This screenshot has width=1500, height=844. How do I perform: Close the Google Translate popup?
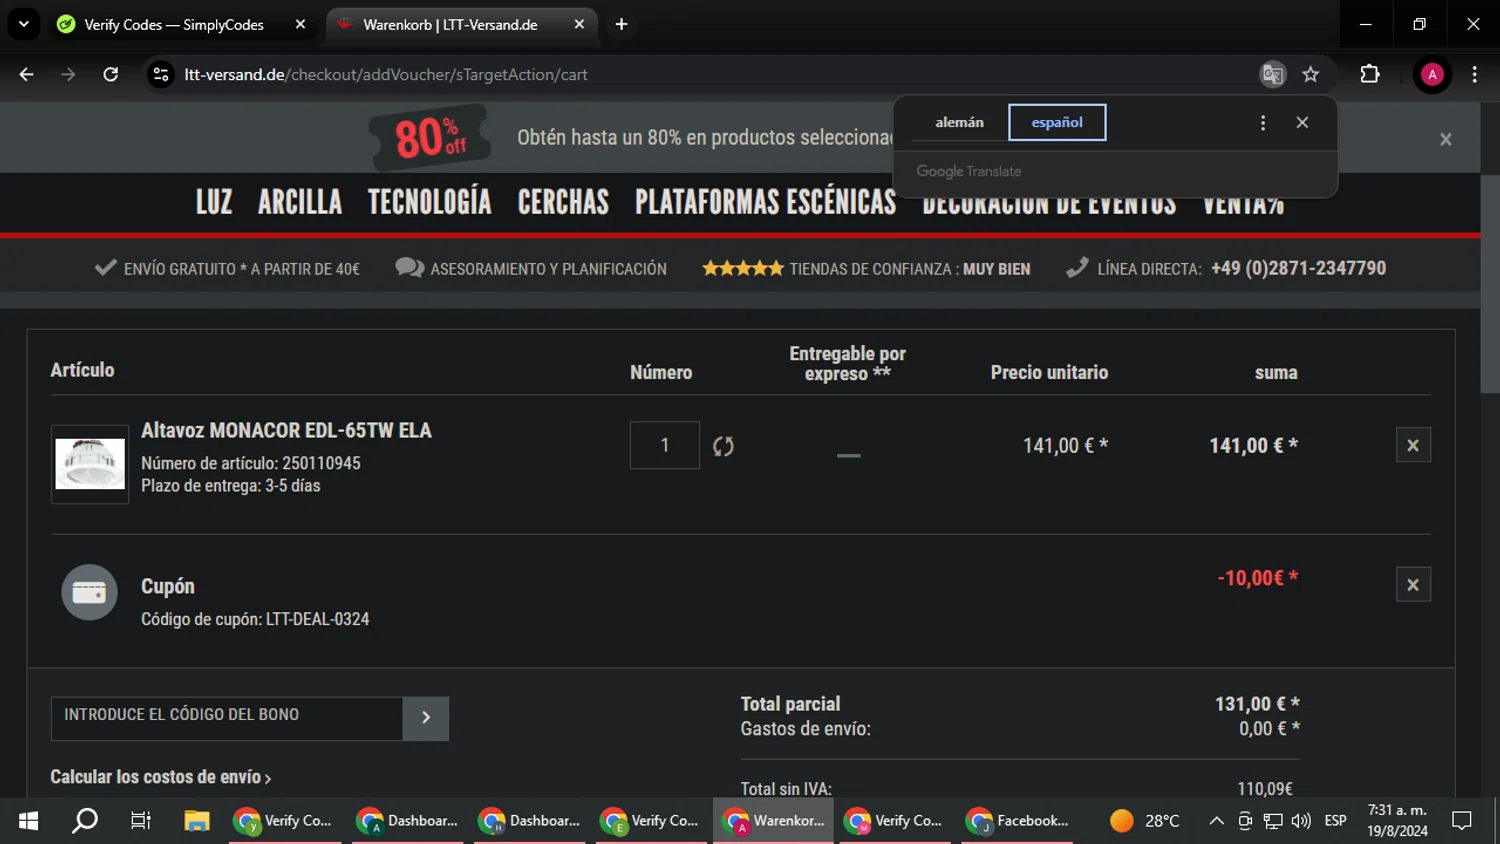(x=1302, y=122)
